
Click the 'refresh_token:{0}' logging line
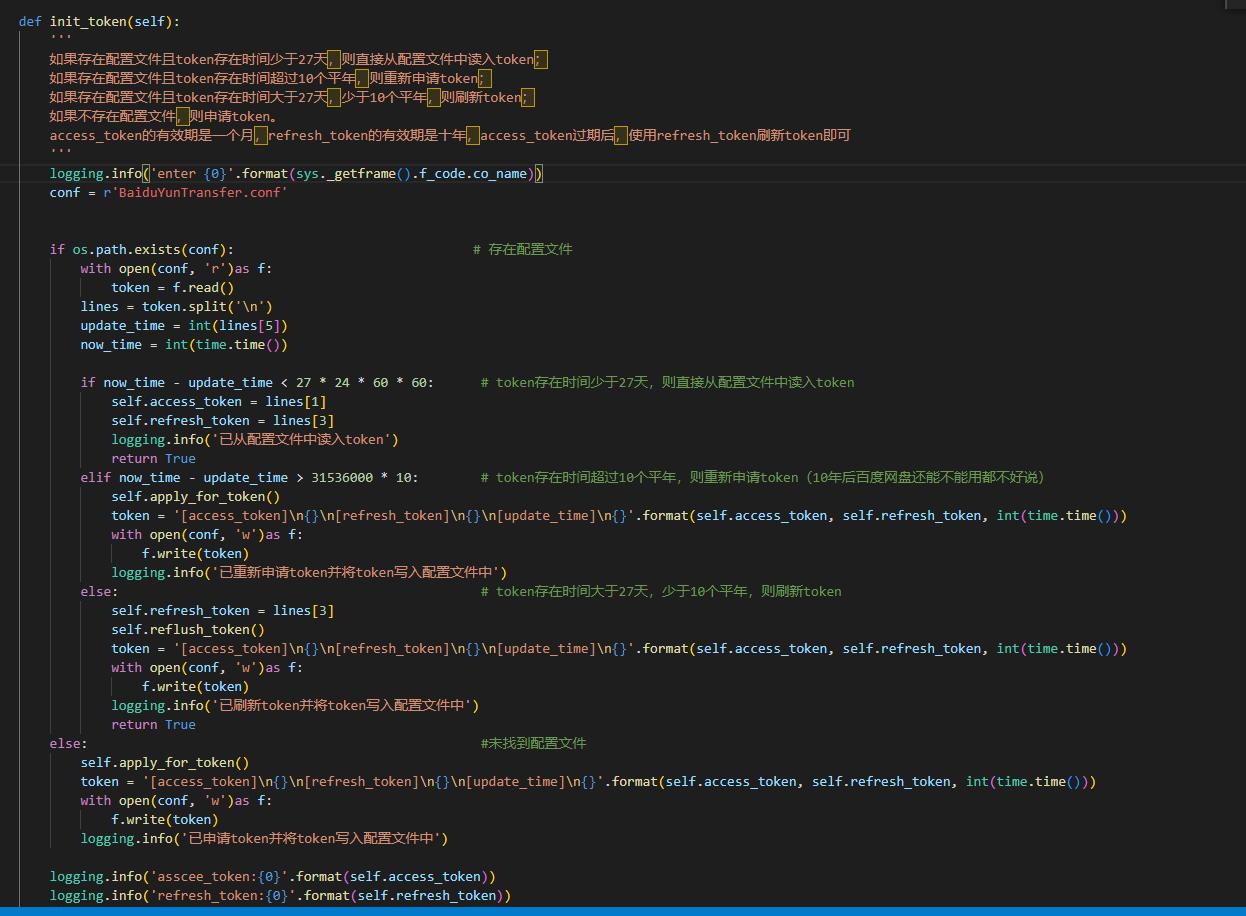click(280, 895)
